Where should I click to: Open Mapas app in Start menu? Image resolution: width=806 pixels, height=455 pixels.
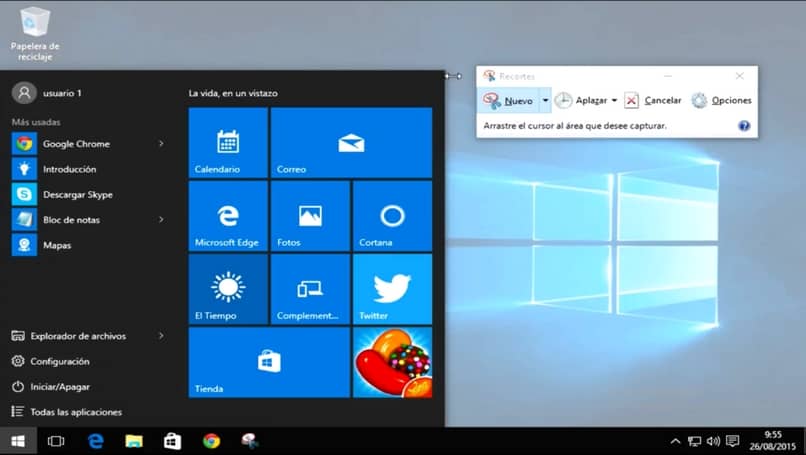[x=88, y=245]
